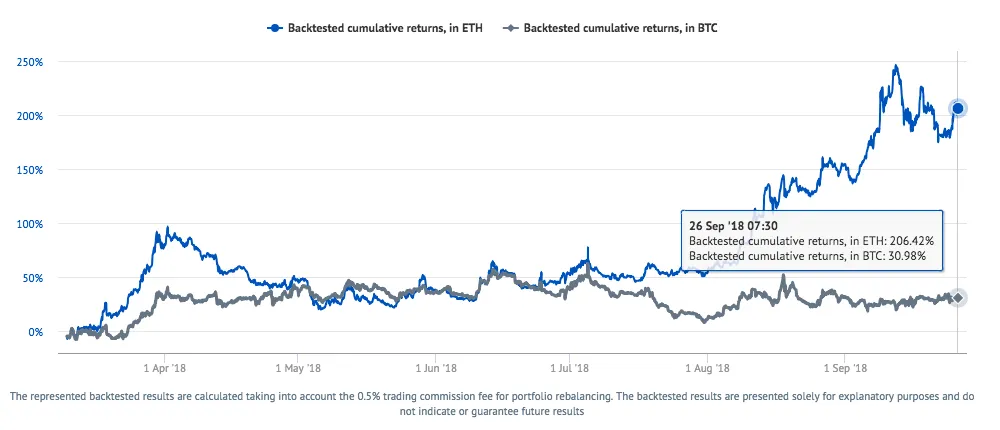Click the 0% y-axis label
1000x430 pixels.
click(36, 332)
